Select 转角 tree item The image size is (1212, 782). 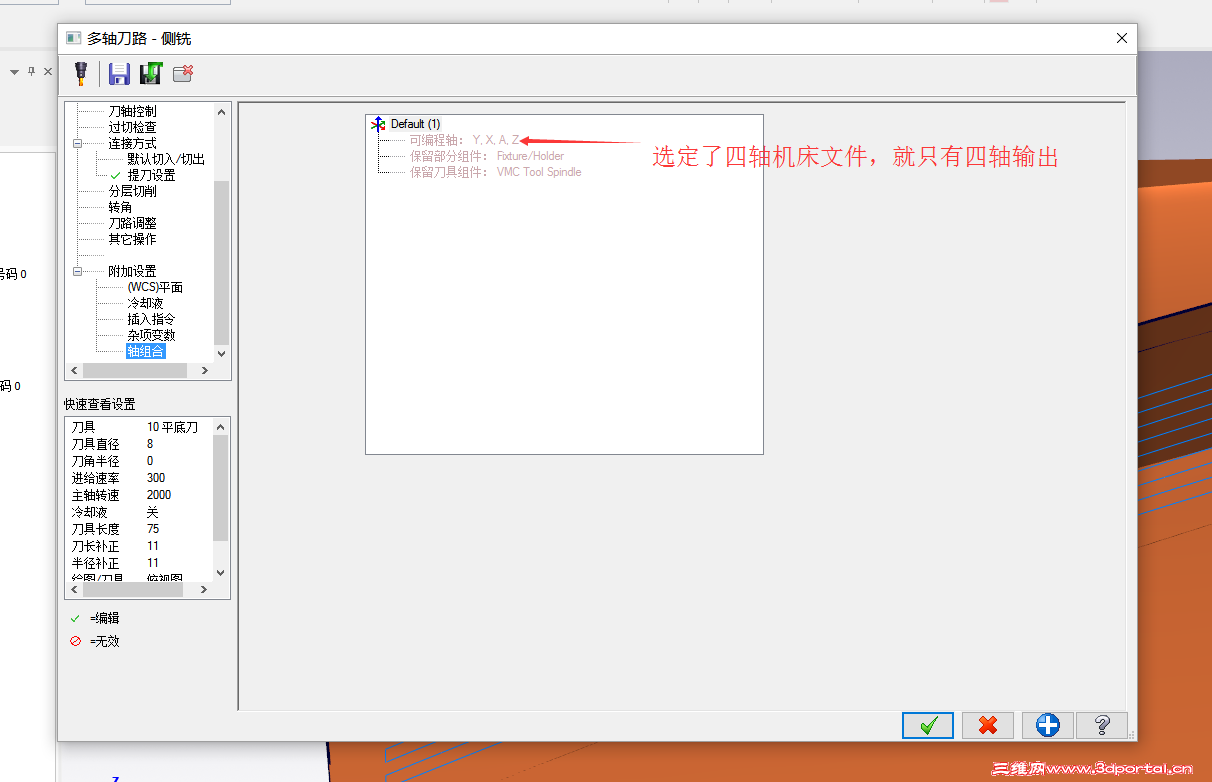[x=120, y=207]
